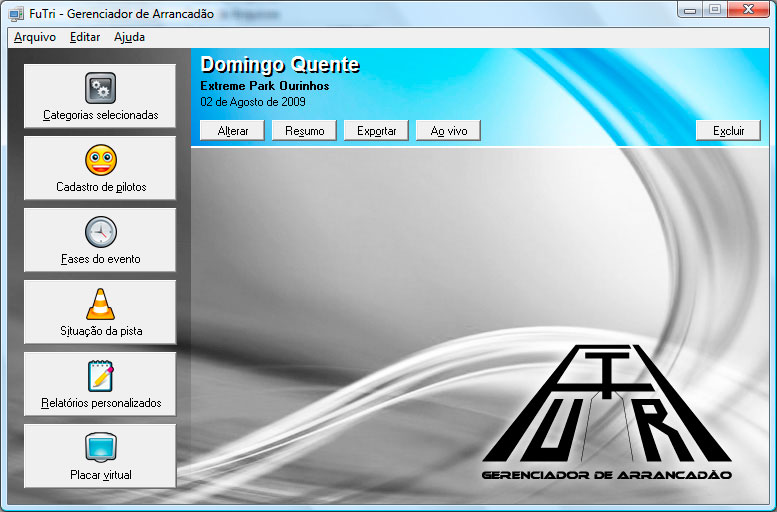Viewport: 777px width, 512px height.
Task: Open the Ao vivo view button
Action: (448, 131)
